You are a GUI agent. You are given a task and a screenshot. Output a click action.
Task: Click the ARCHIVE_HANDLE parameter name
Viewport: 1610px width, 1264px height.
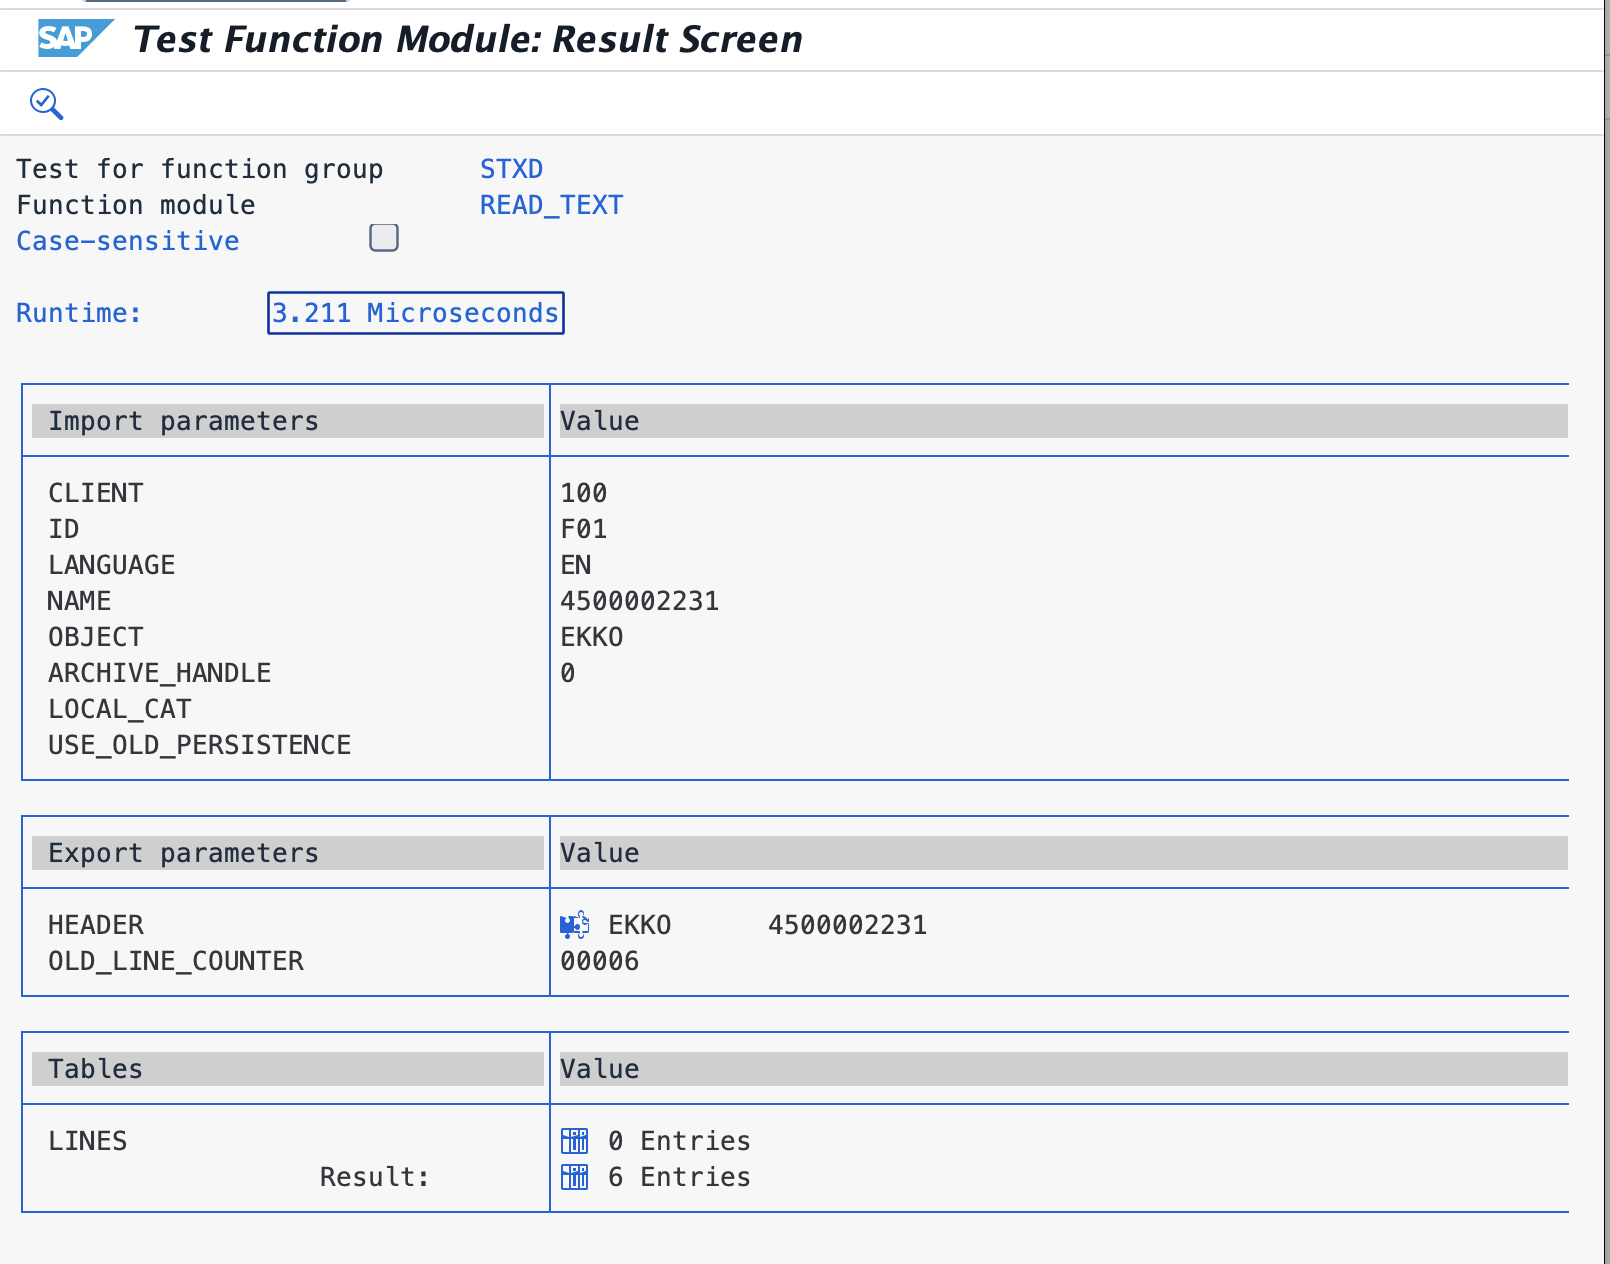160,673
